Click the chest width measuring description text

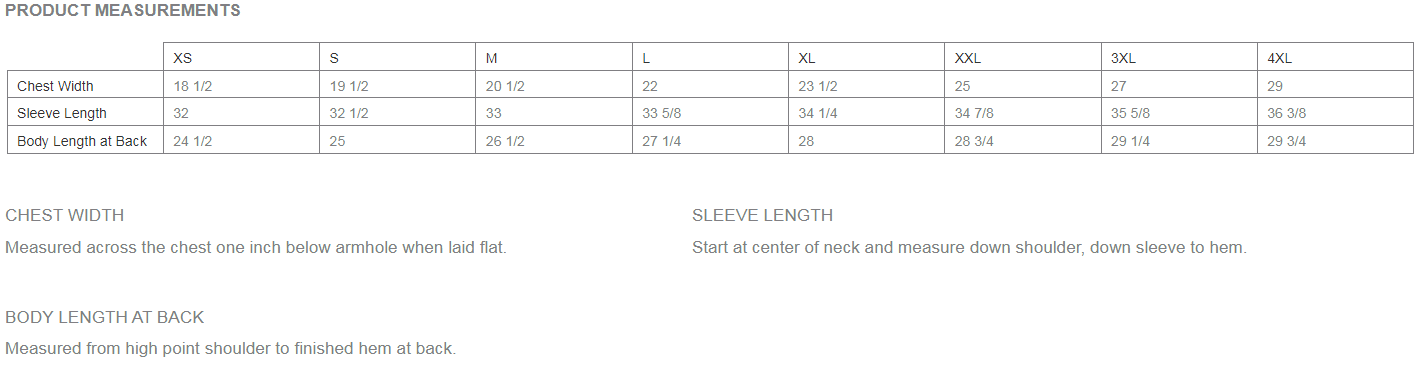pyautogui.click(x=256, y=247)
